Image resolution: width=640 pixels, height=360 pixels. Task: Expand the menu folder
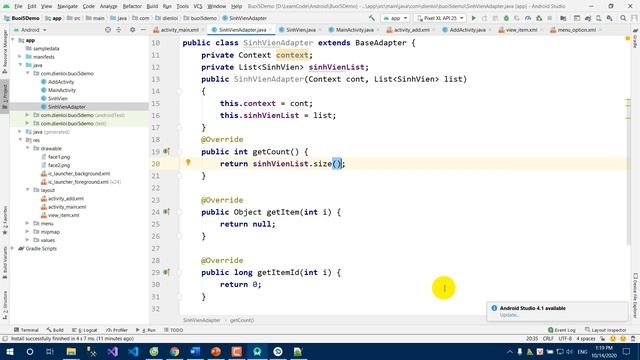pyautogui.click(x=27, y=223)
